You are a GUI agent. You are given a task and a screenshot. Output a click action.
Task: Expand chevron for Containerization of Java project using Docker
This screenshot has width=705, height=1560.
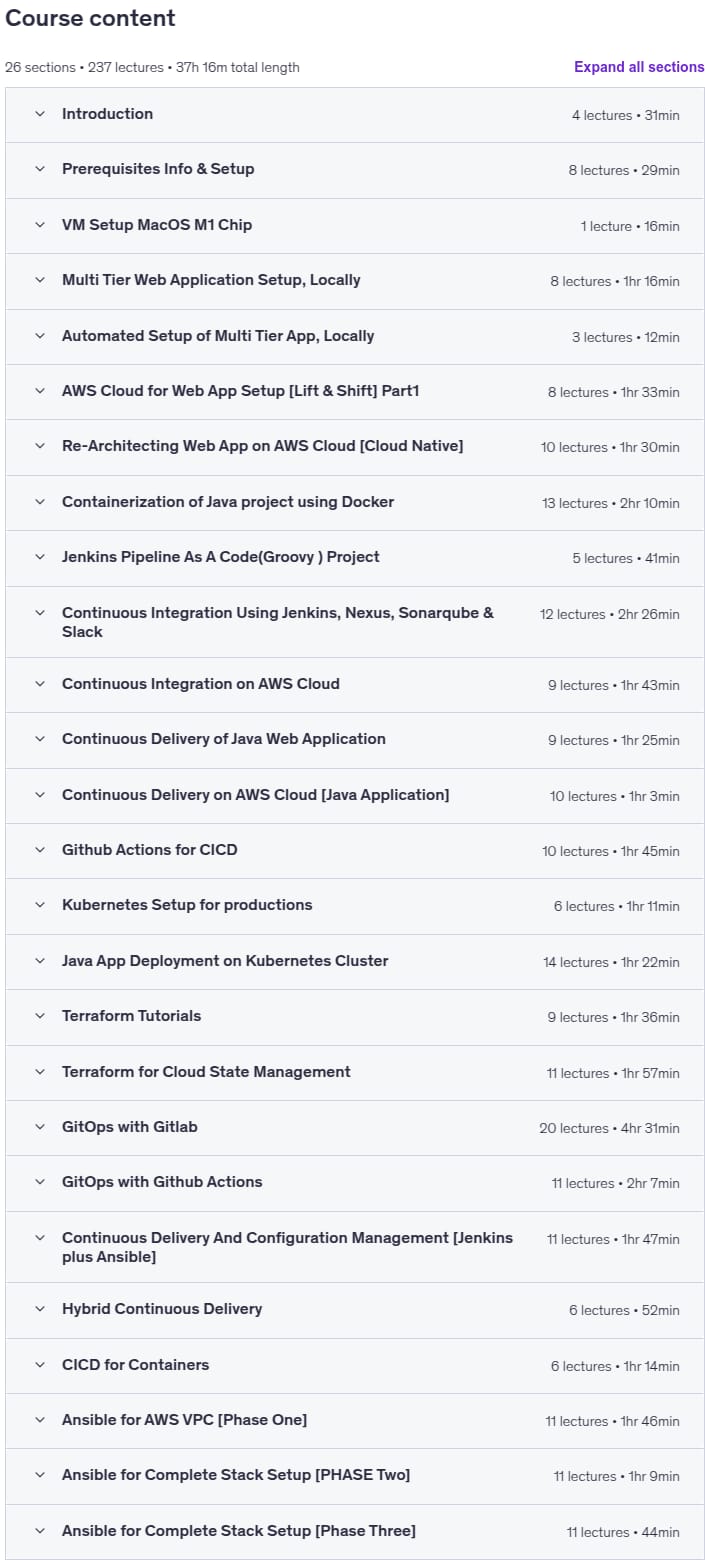pos(40,502)
